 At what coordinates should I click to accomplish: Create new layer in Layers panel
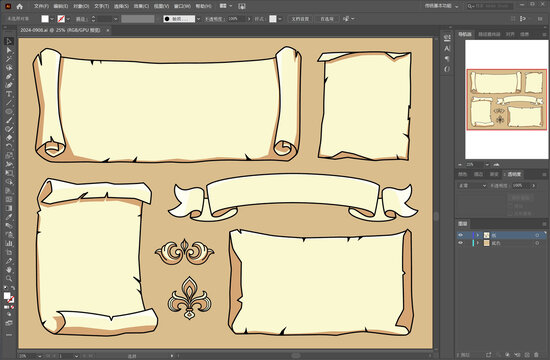[527, 355]
